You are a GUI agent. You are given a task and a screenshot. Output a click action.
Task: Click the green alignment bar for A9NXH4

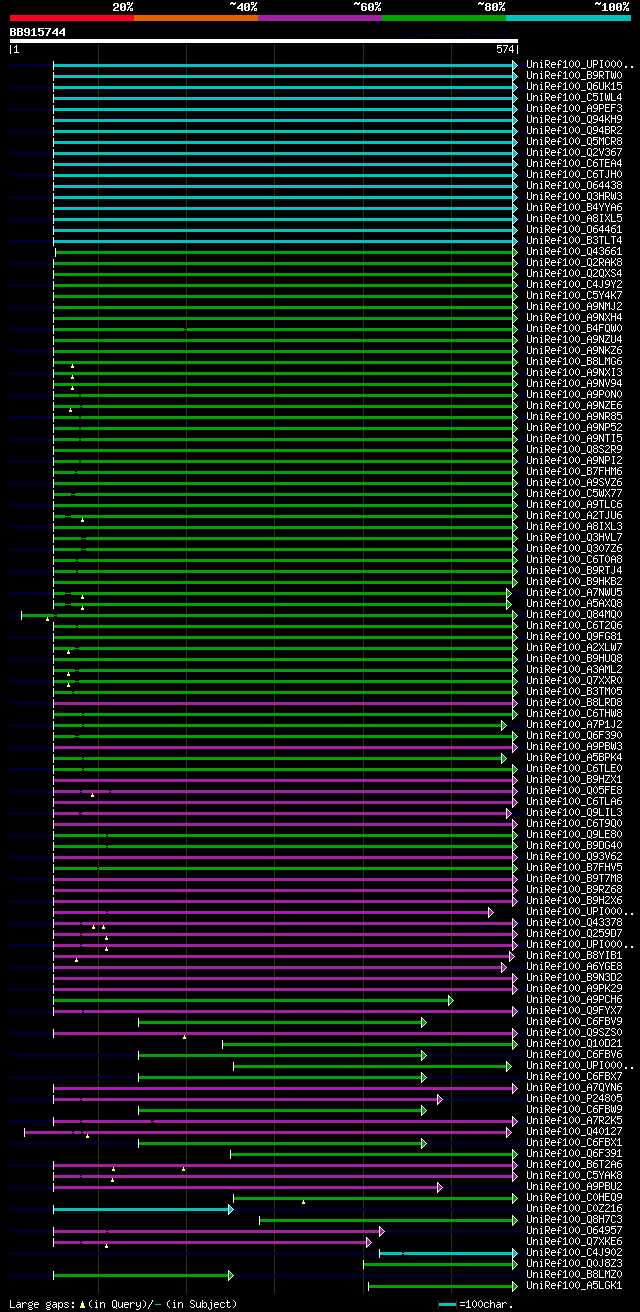point(285,317)
